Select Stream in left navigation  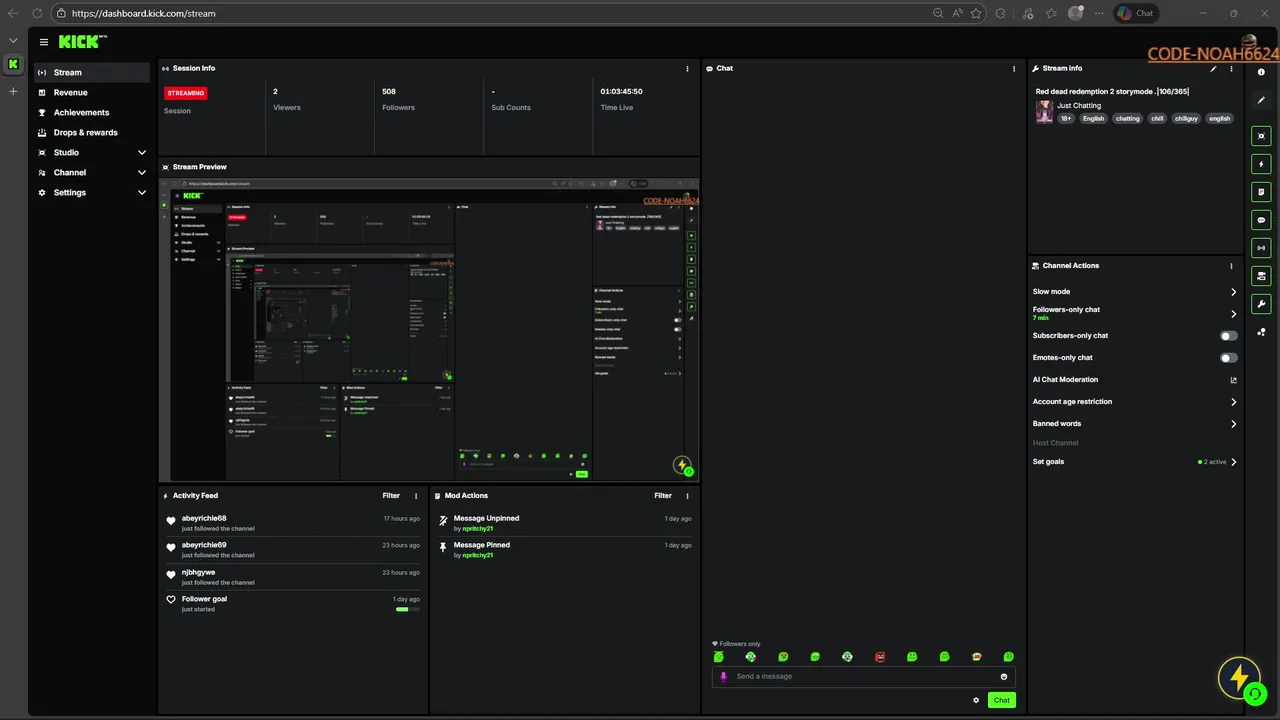tap(92, 73)
